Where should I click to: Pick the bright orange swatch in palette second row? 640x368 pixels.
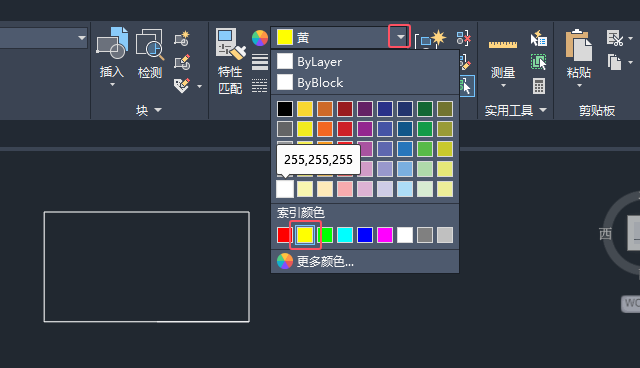pos(325,129)
